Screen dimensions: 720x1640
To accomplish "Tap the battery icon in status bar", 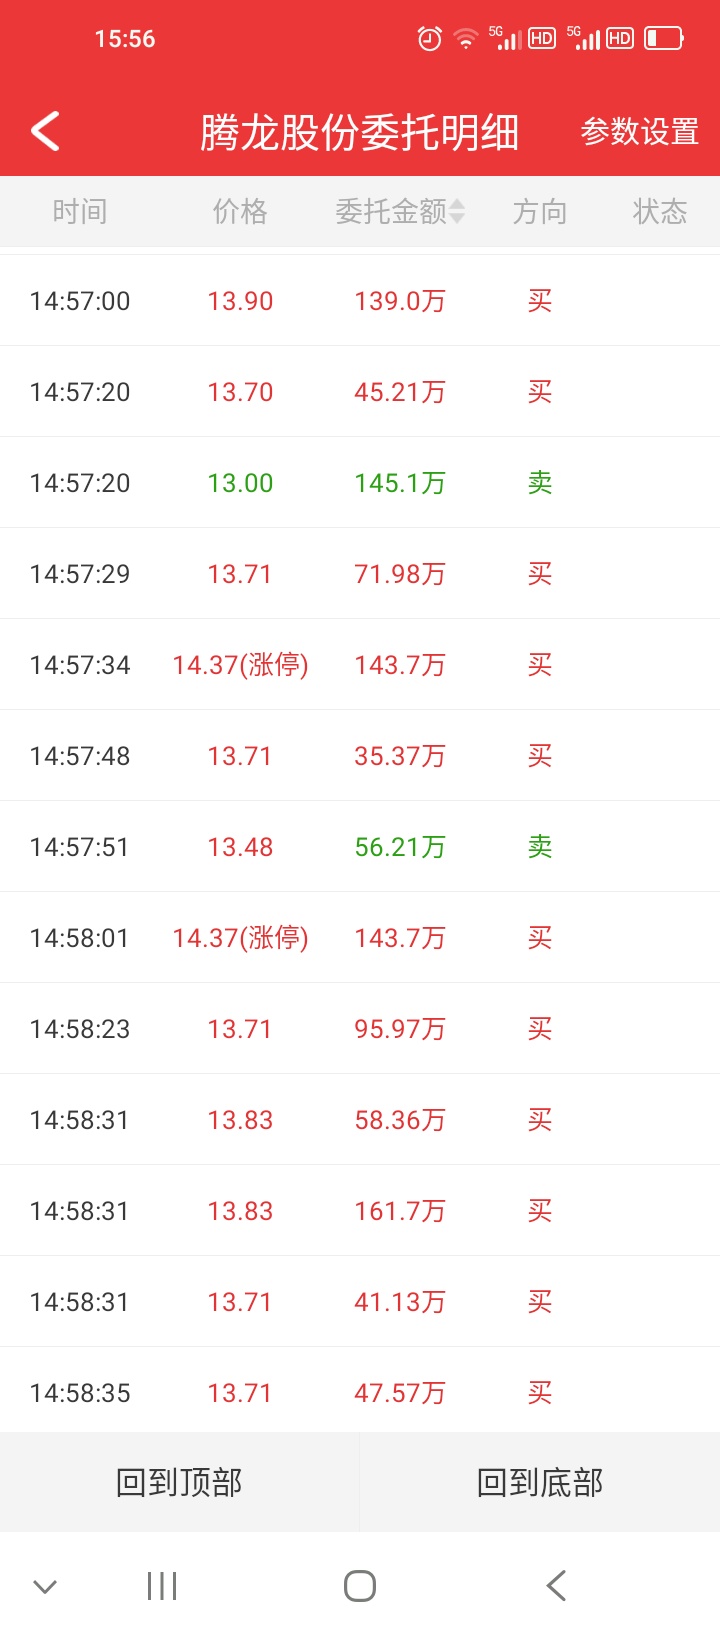I will pos(664,39).
